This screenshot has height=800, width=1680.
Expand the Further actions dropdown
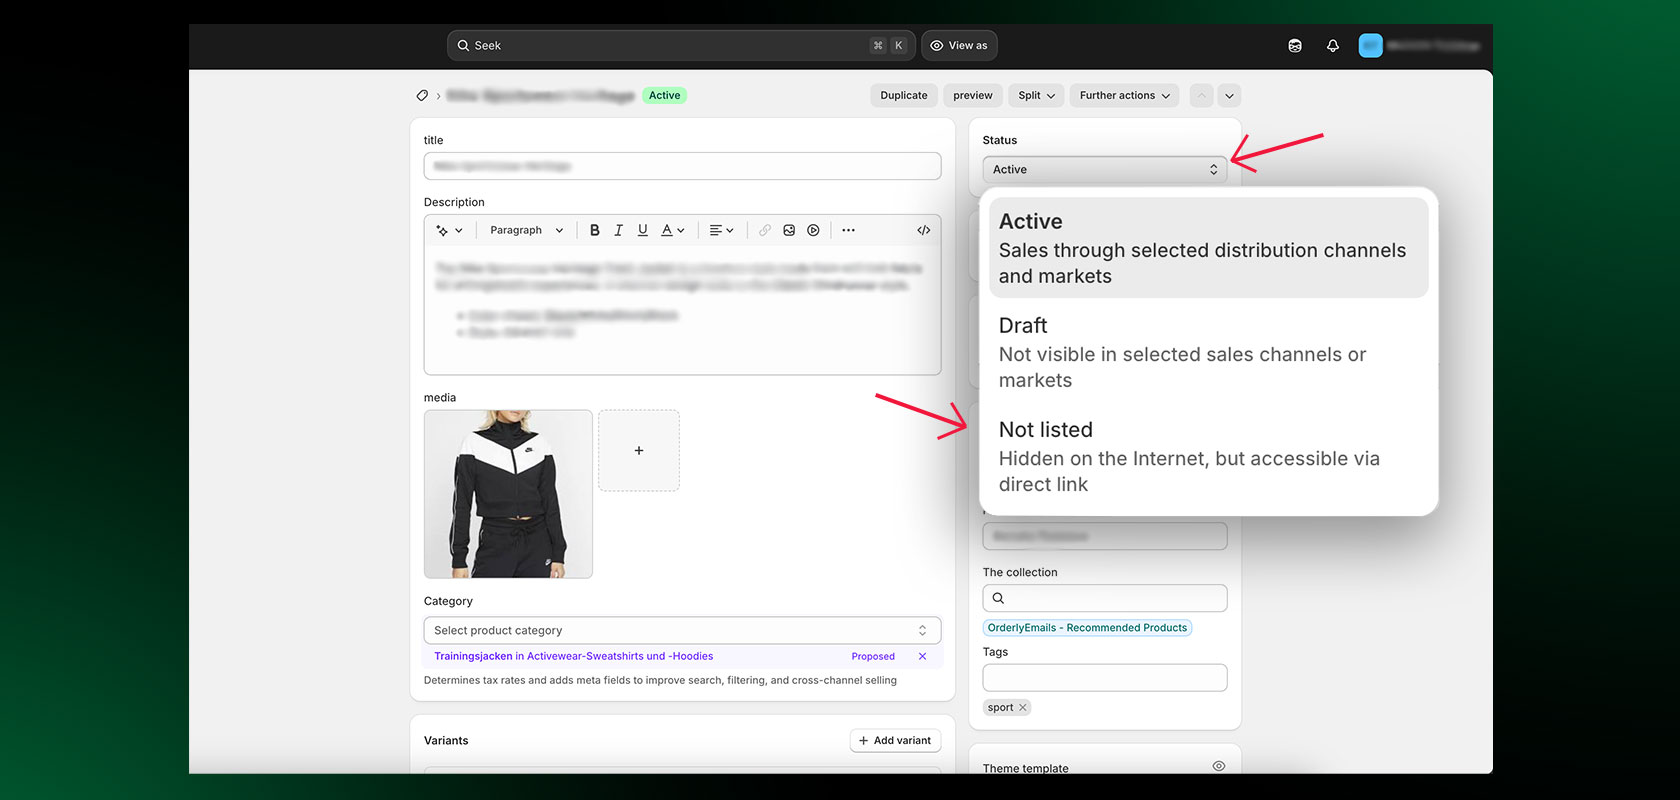(x=1124, y=96)
